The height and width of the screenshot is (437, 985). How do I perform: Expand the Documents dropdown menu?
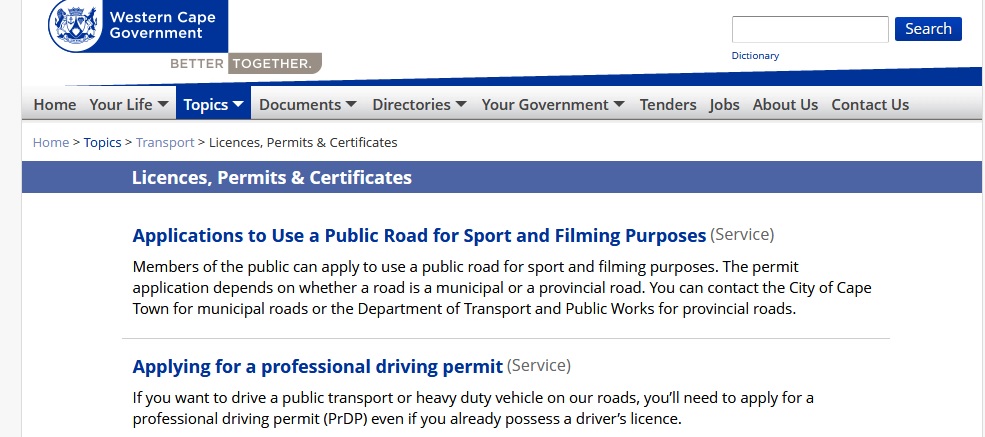point(308,104)
